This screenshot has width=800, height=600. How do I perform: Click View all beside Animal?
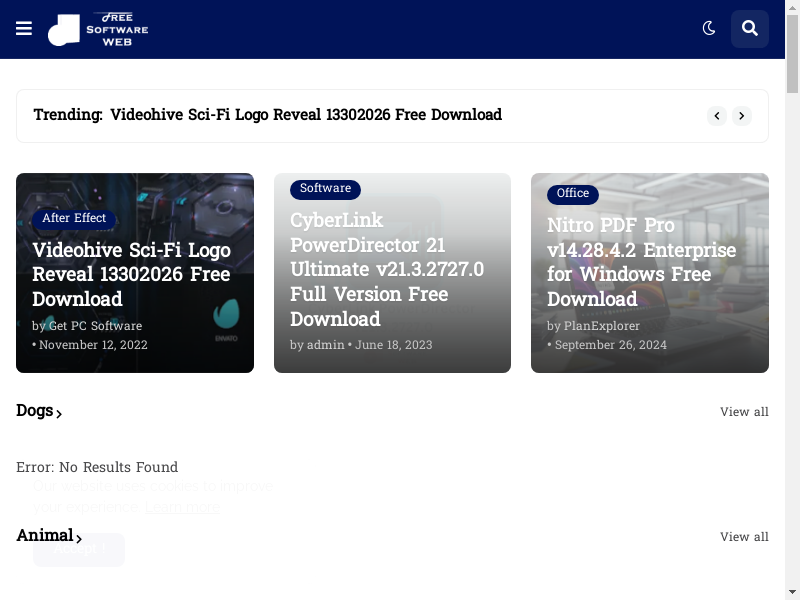(744, 537)
